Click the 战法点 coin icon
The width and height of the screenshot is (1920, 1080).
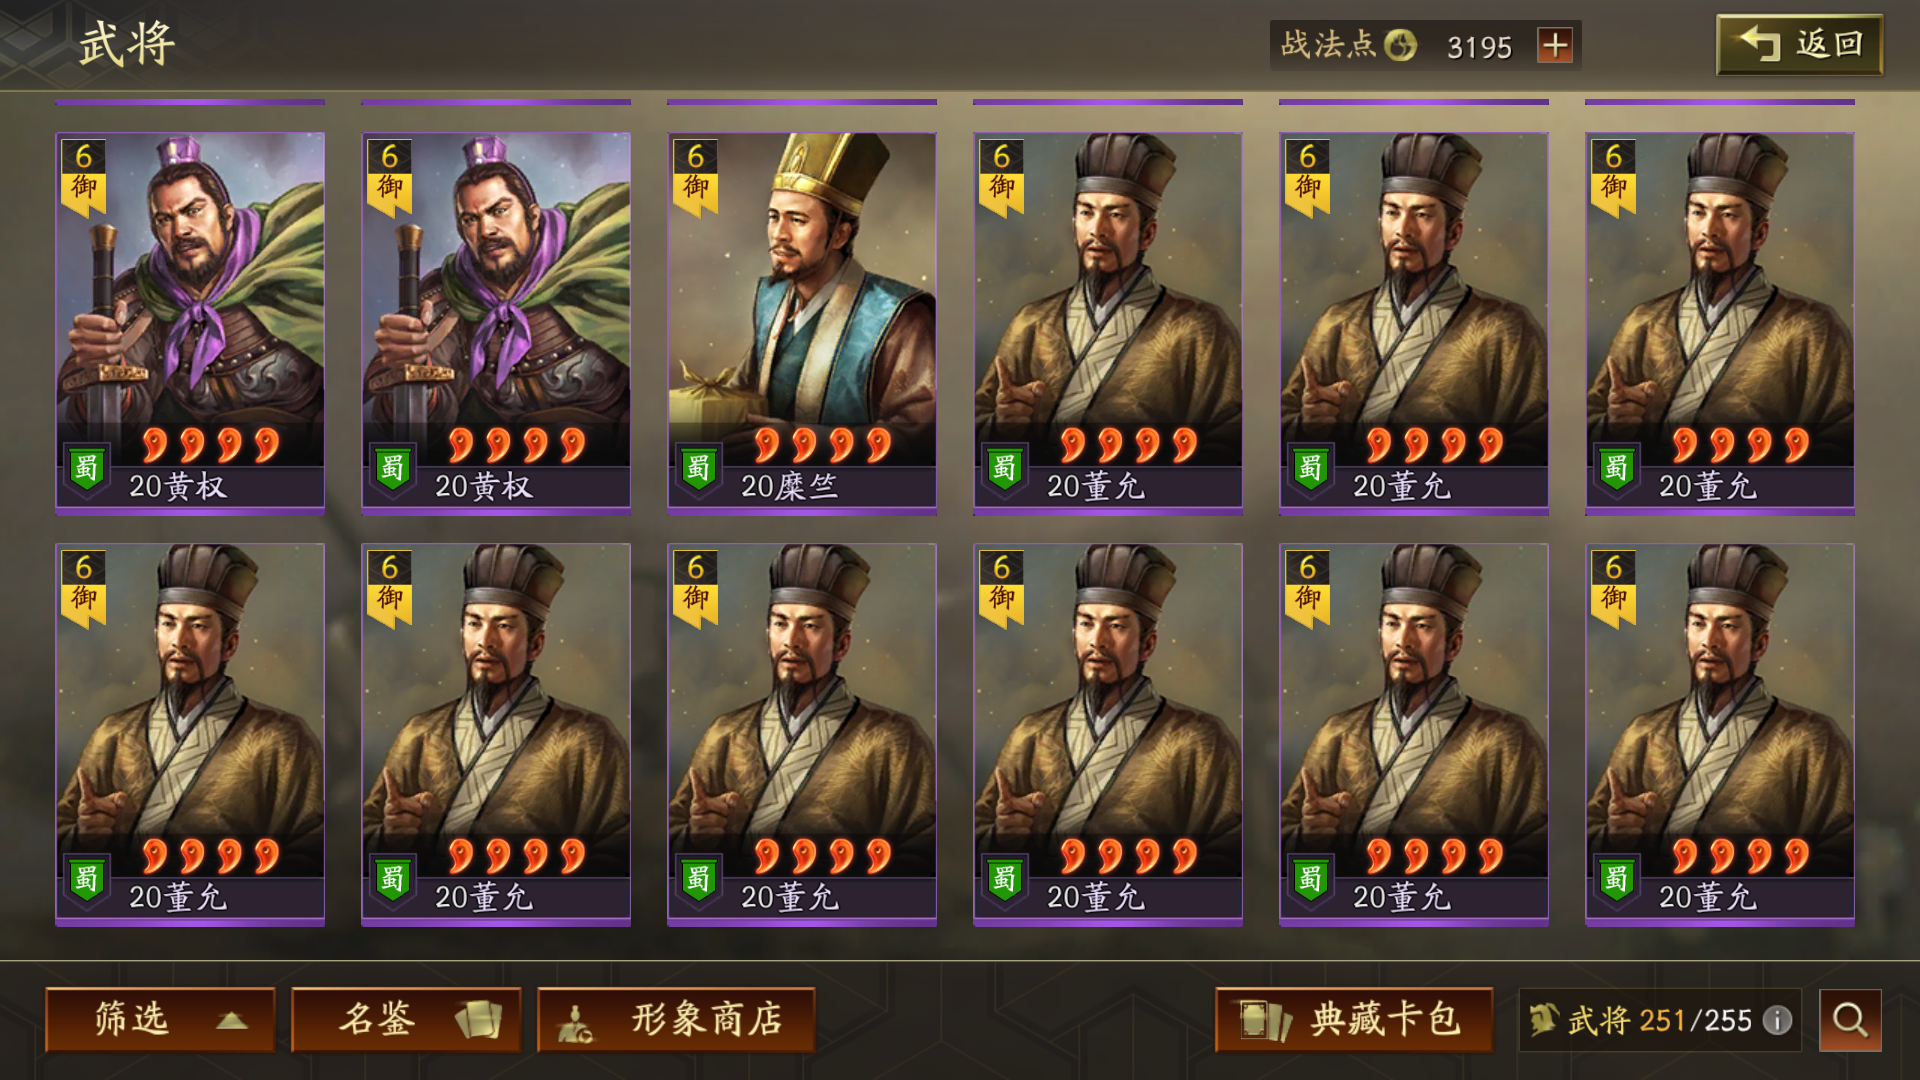[1401, 45]
